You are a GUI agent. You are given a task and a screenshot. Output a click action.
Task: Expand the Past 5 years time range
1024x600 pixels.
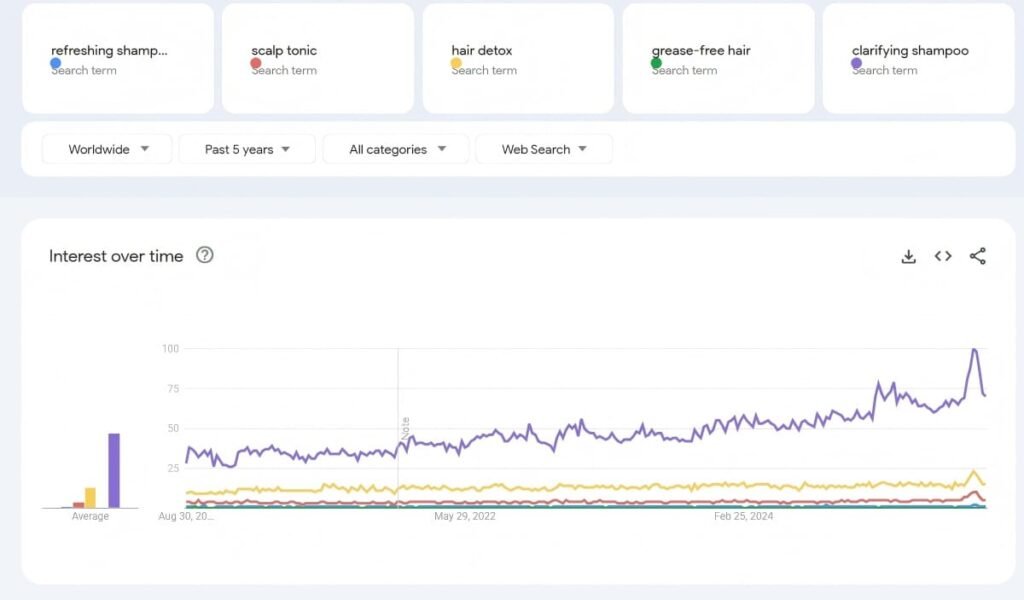[x=247, y=149]
